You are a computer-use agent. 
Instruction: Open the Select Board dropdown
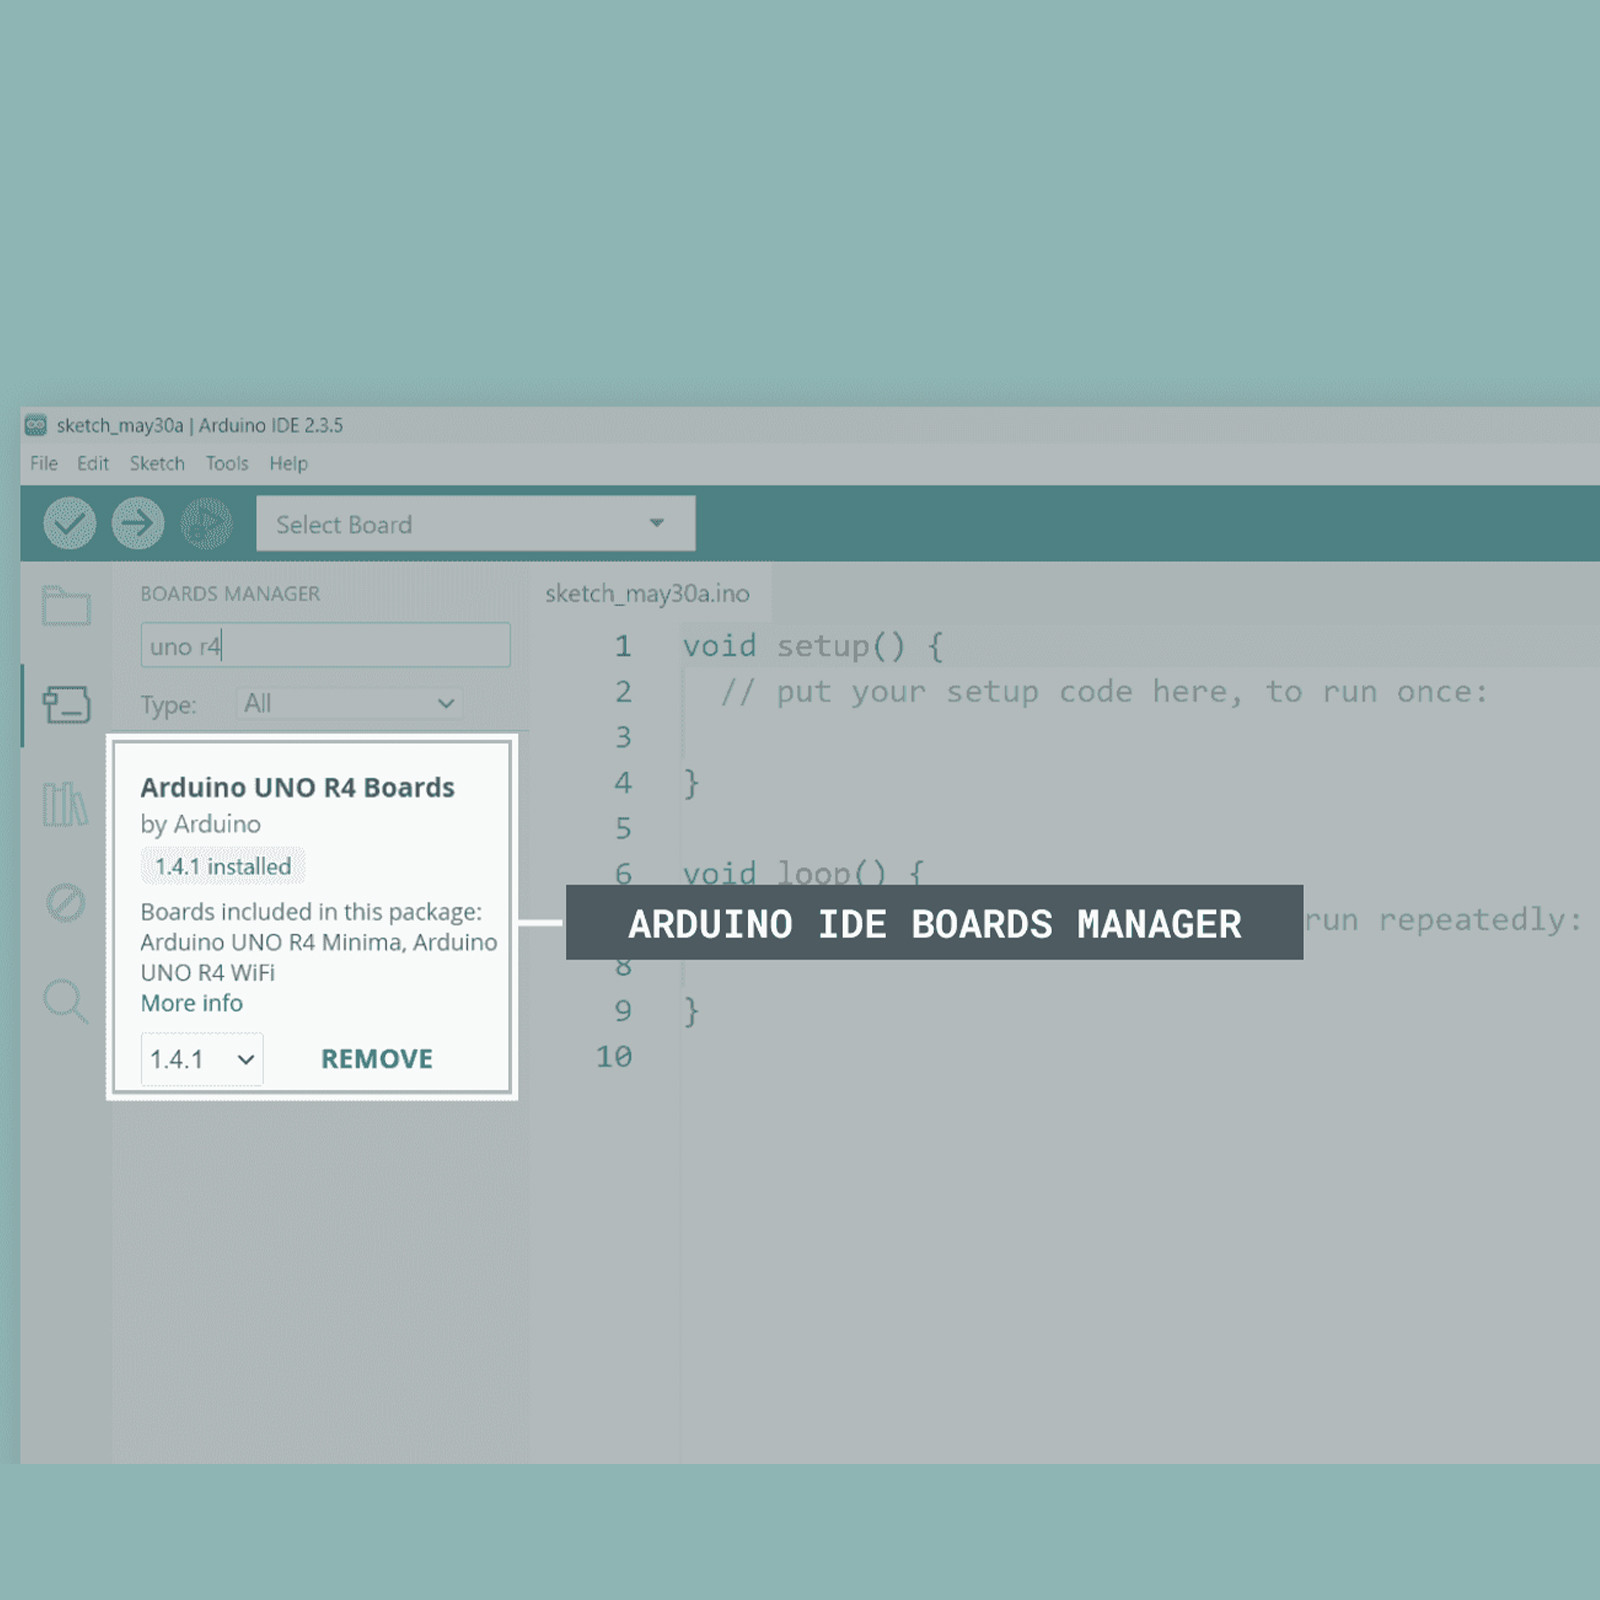tap(475, 523)
